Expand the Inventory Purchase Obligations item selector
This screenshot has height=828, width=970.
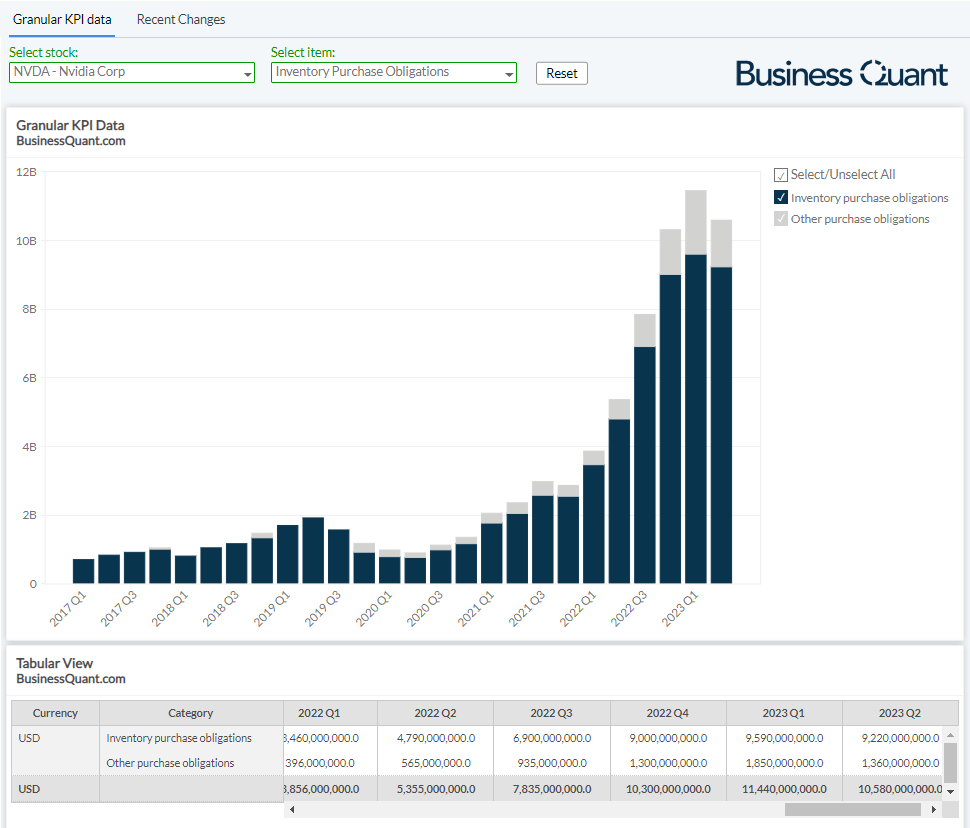coord(387,72)
